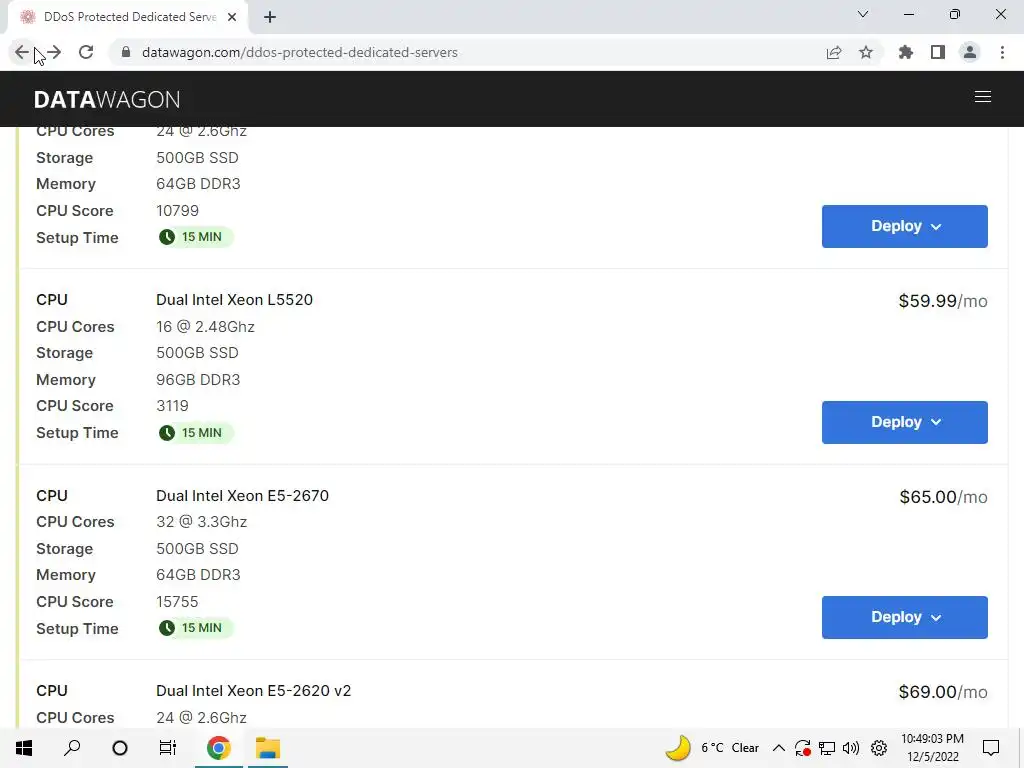This screenshot has width=1024, height=768.
Task: Open Windows taskbar search
Action: click(x=72, y=748)
